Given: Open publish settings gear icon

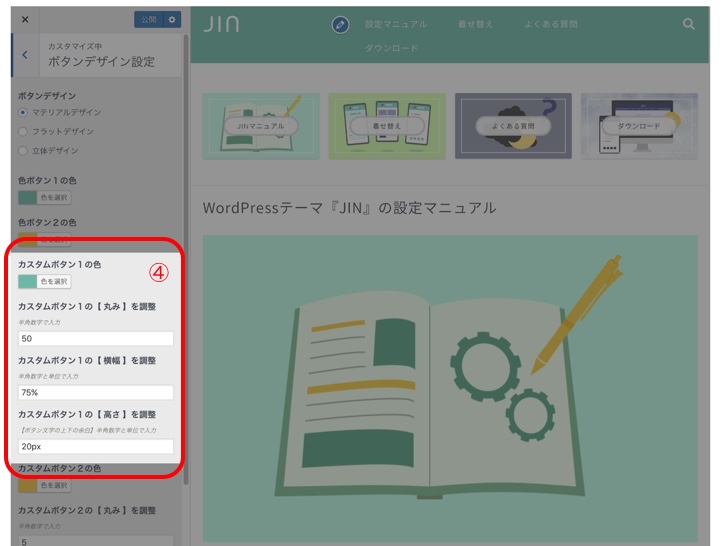Looking at the screenshot, I should point(172,20).
